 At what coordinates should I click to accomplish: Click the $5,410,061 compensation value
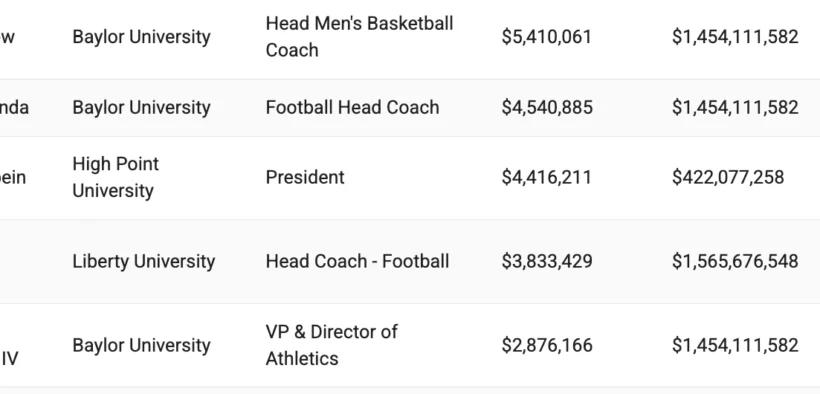click(x=546, y=37)
